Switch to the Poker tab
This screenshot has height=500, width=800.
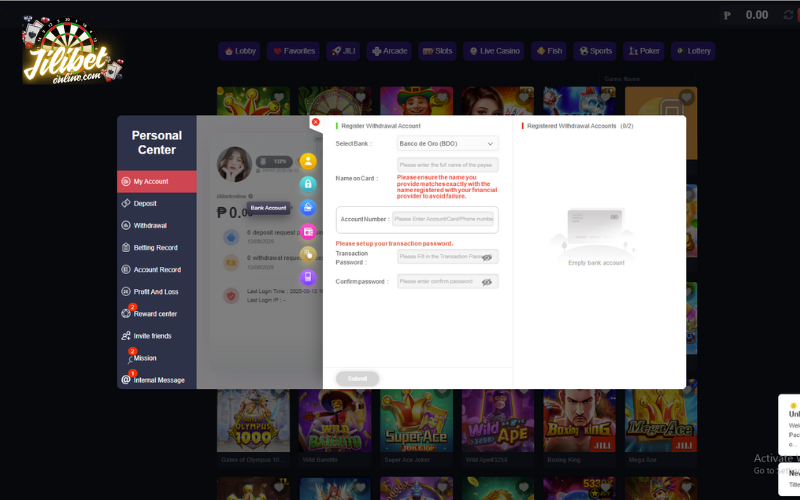point(644,51)
